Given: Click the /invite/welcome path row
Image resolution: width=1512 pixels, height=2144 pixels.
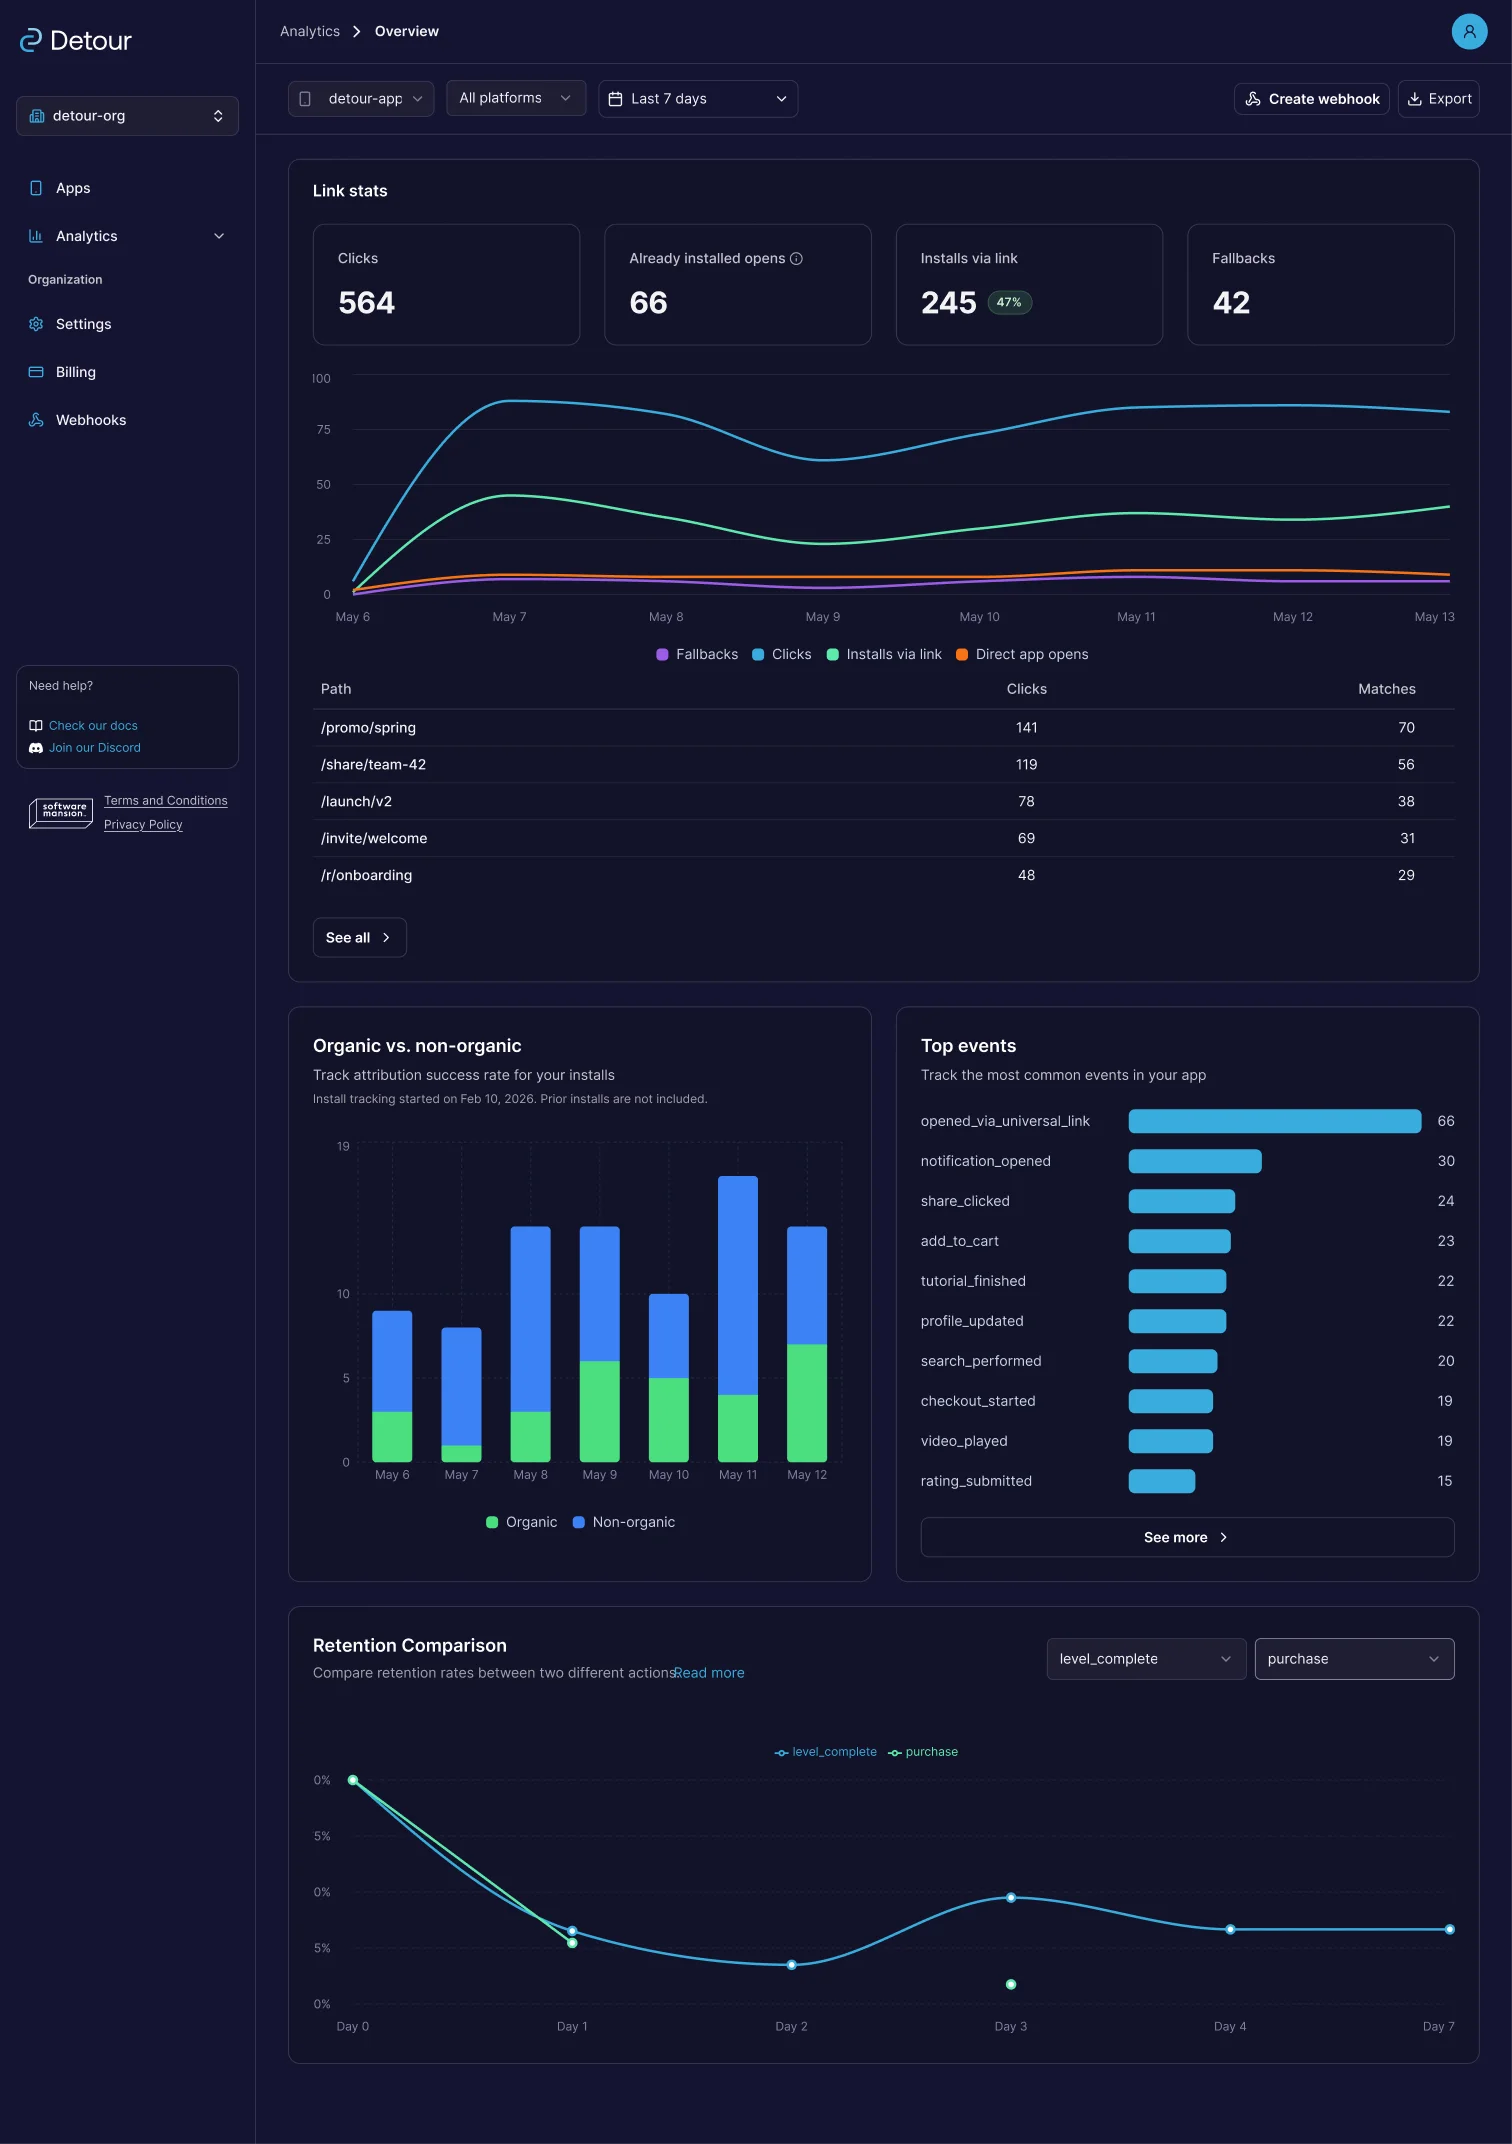Looking at the screenshot, I should [x=883, y=839].
